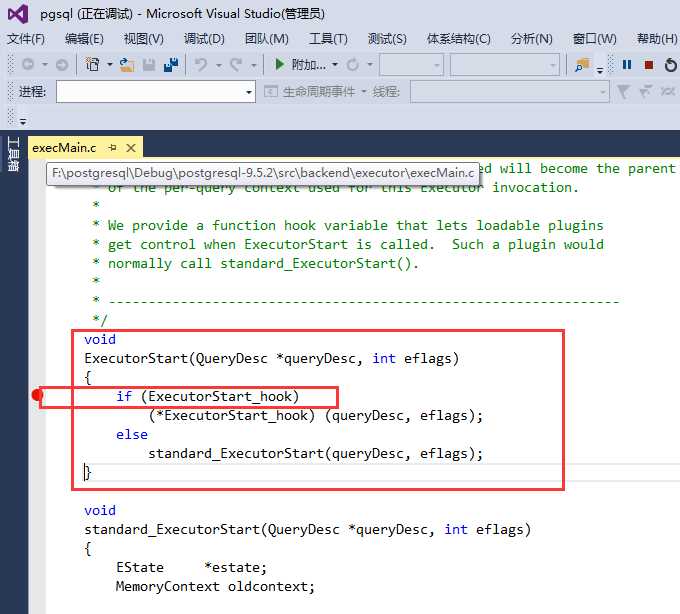This screenshot has height=614, width=680.
Task: Click the open file icon
Action: 127,65
